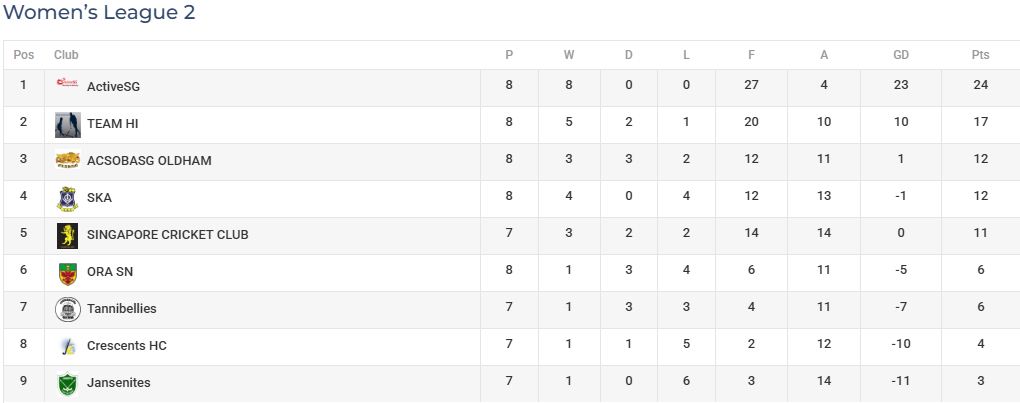Sort table by Pts column header

point(980,55)
